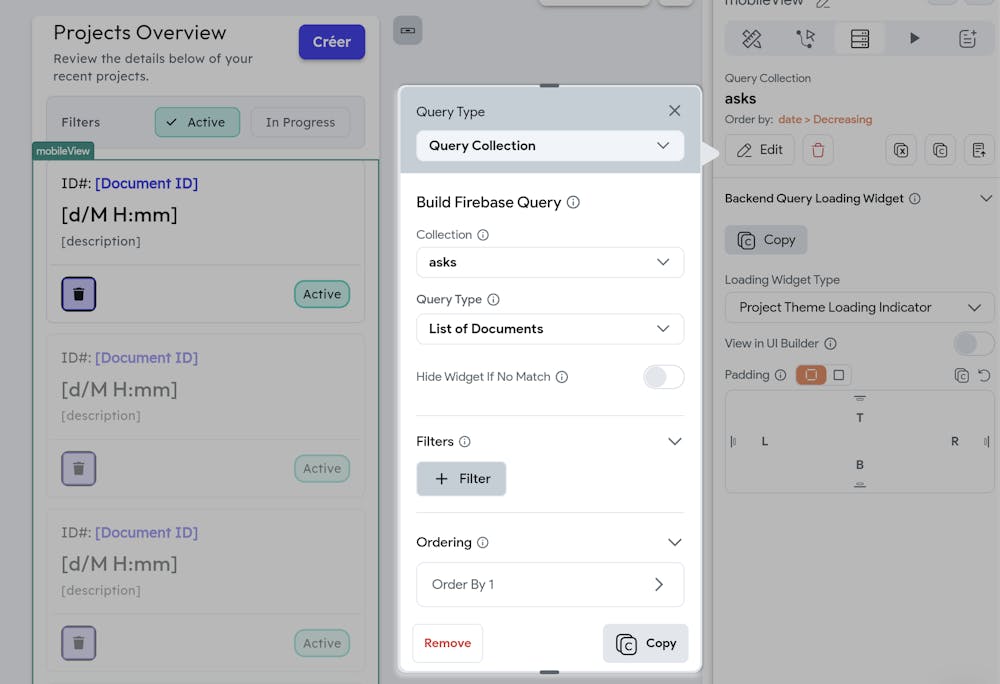Click [d/M H:mm] text in first card
The height and width of the screenshot is (684, 1000).
coord(119,215)
